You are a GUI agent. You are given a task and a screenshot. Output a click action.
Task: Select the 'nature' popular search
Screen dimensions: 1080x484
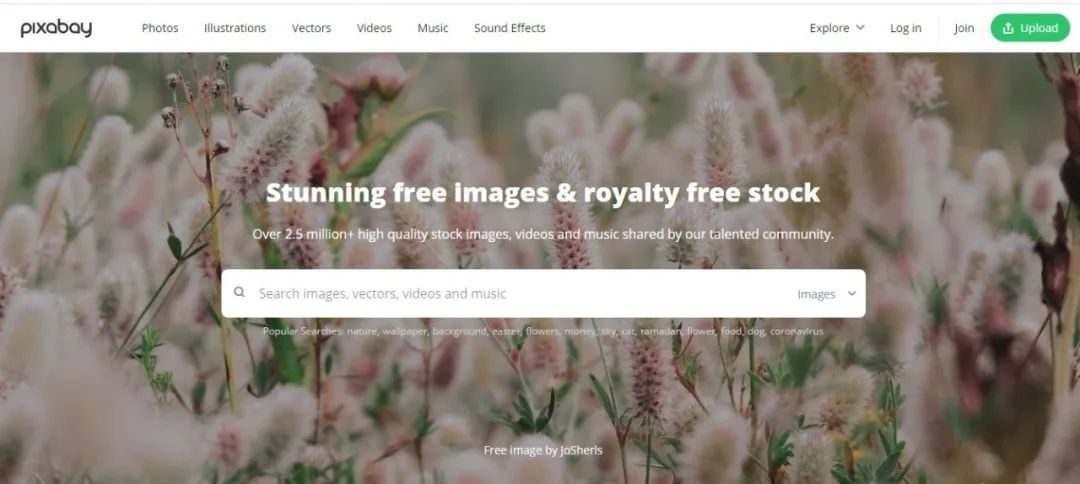click(x=362, y=332)
